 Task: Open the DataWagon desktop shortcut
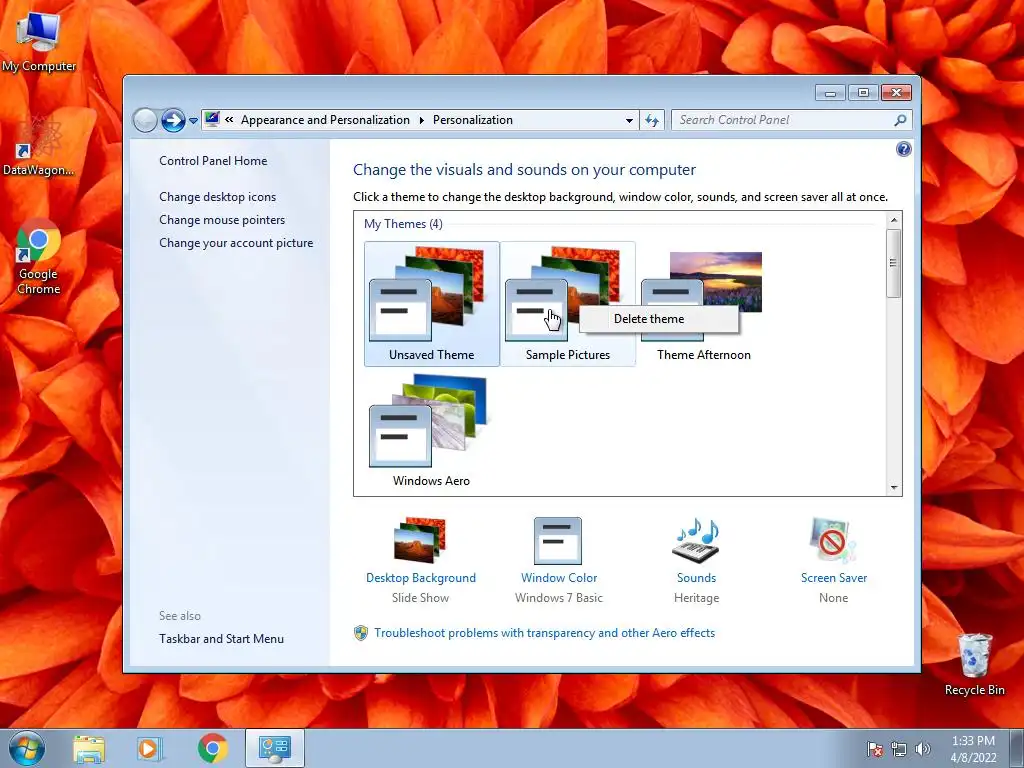[38, 145]
